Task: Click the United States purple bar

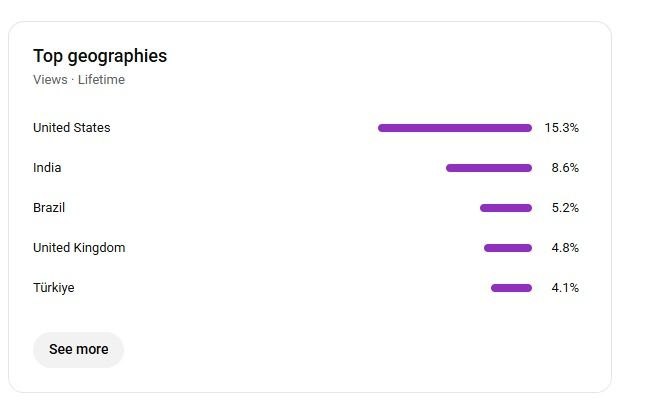Action: (455, 128)
